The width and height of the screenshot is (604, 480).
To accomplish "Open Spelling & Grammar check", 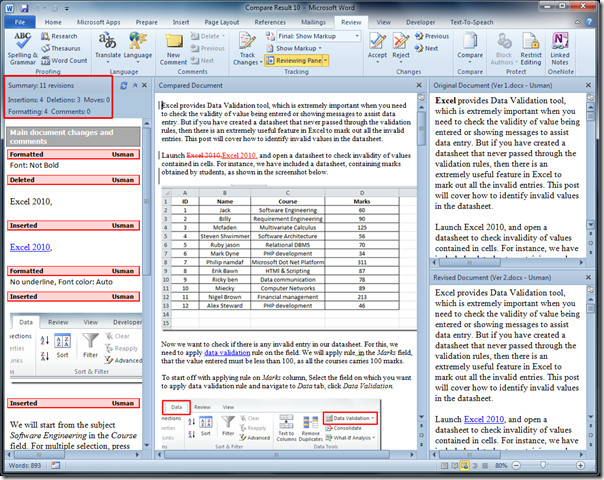I will click(22, 49).
